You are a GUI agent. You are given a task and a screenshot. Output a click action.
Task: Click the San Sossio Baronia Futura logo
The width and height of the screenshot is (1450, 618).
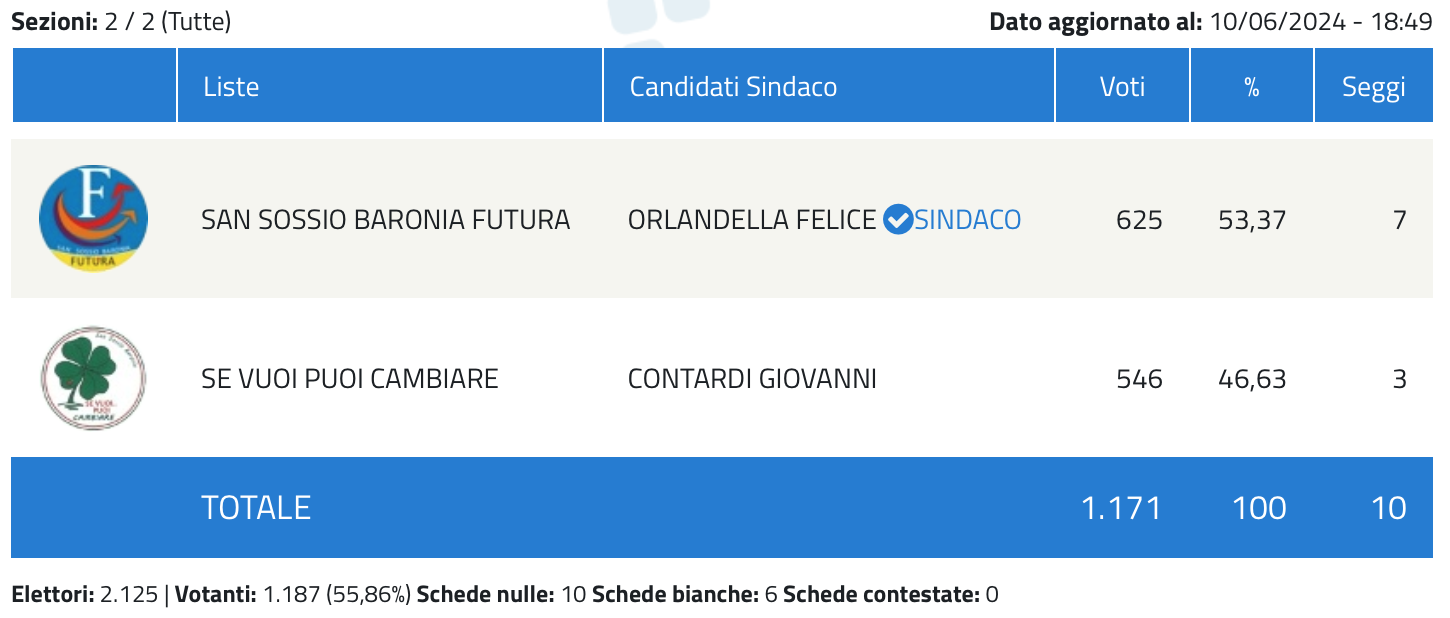[93, 218]
